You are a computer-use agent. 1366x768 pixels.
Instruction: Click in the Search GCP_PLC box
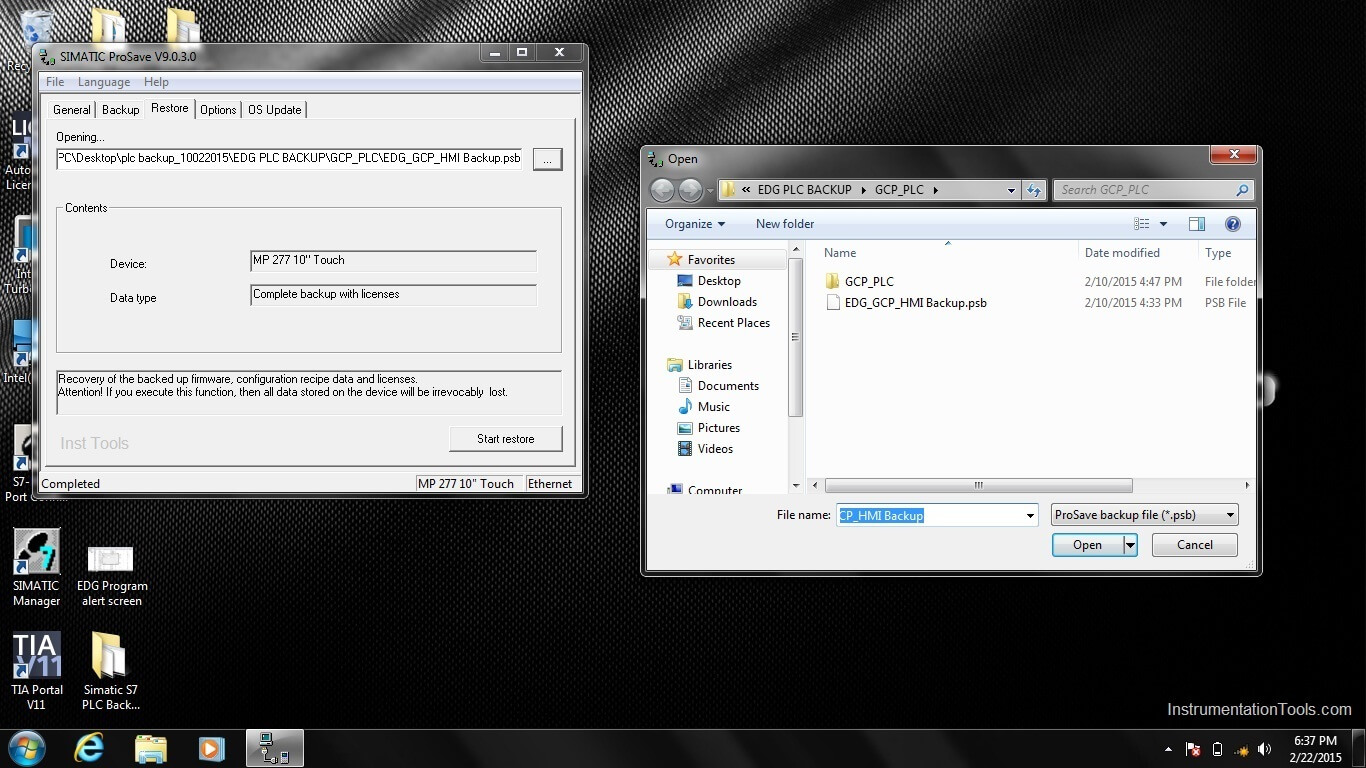point(1143,190)
